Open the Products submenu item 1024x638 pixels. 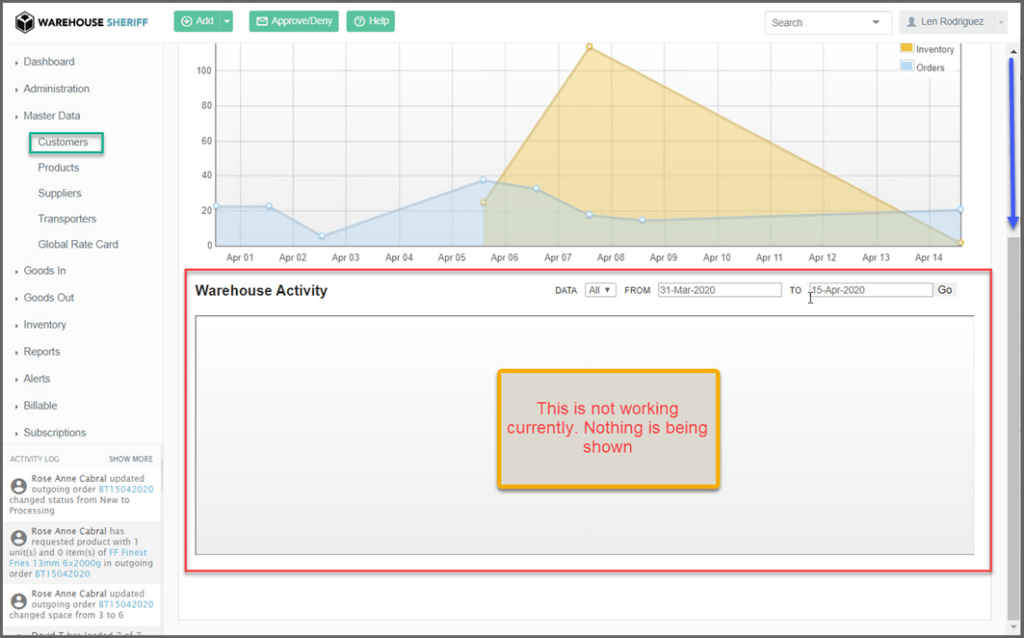(x=58, y=167)
